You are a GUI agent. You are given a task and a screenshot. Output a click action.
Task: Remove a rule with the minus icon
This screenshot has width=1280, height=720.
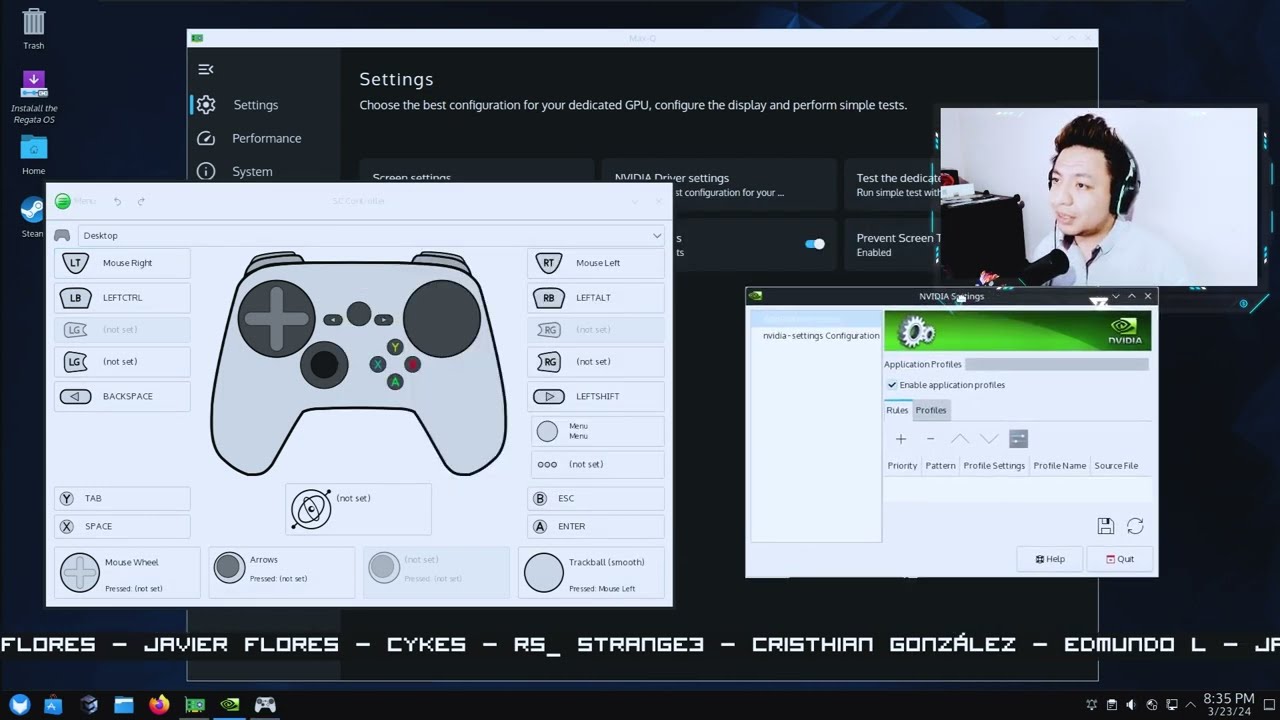tap(930, 439)
